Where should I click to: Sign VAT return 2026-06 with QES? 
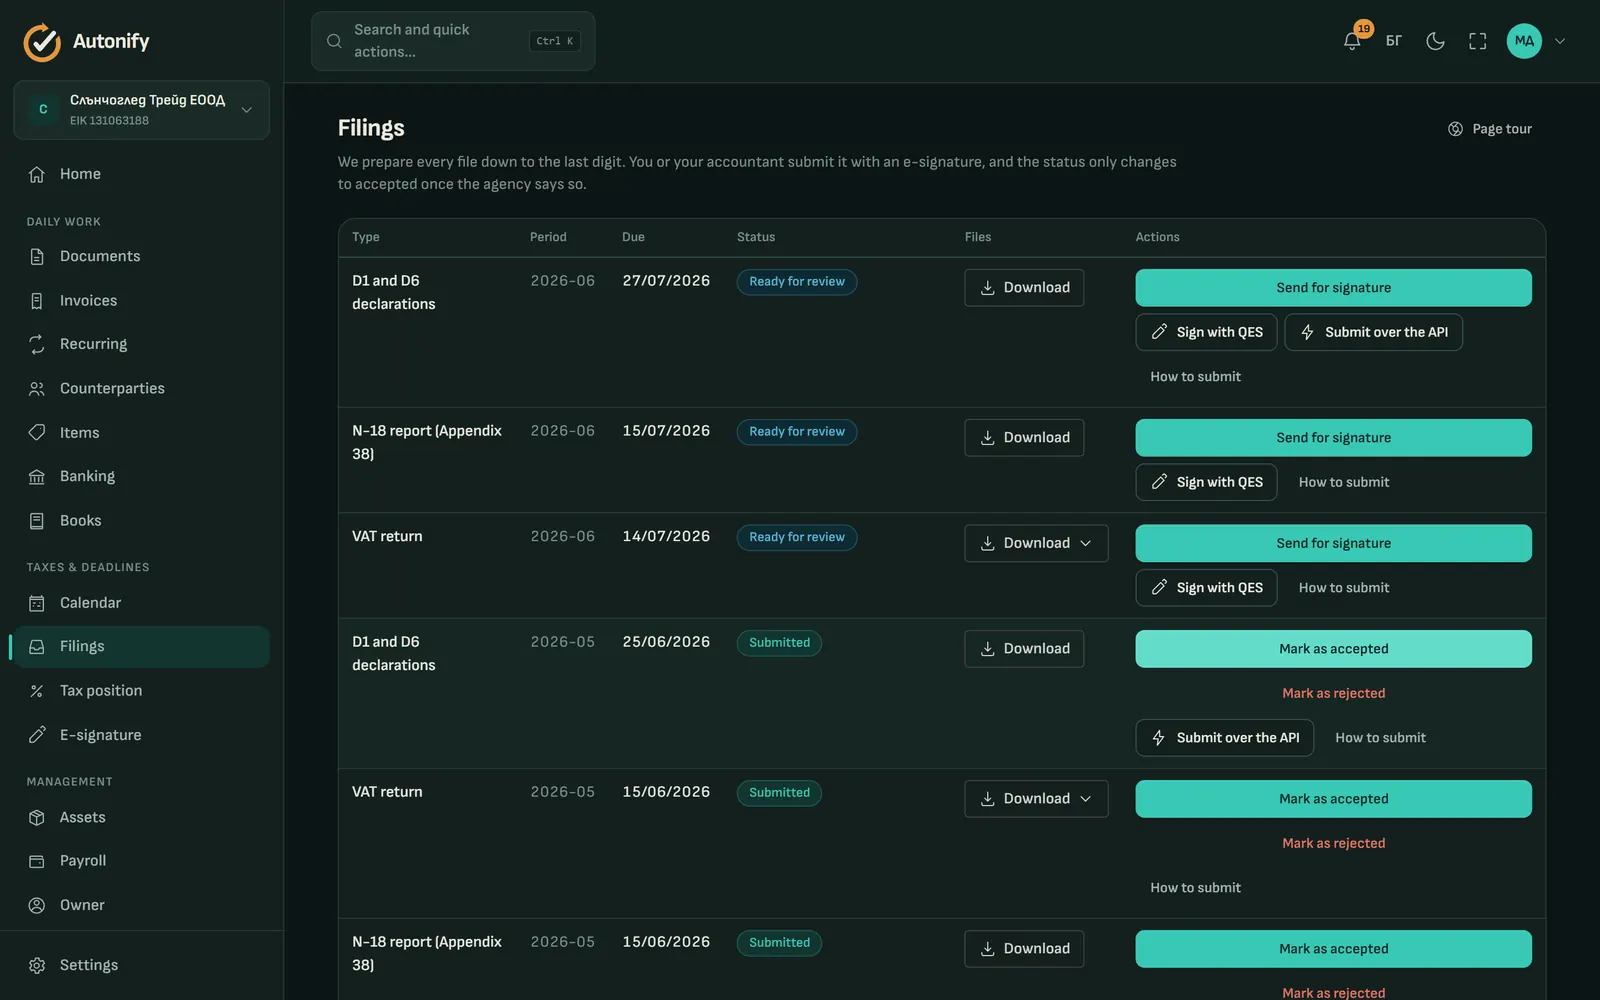coord(1206,588)
